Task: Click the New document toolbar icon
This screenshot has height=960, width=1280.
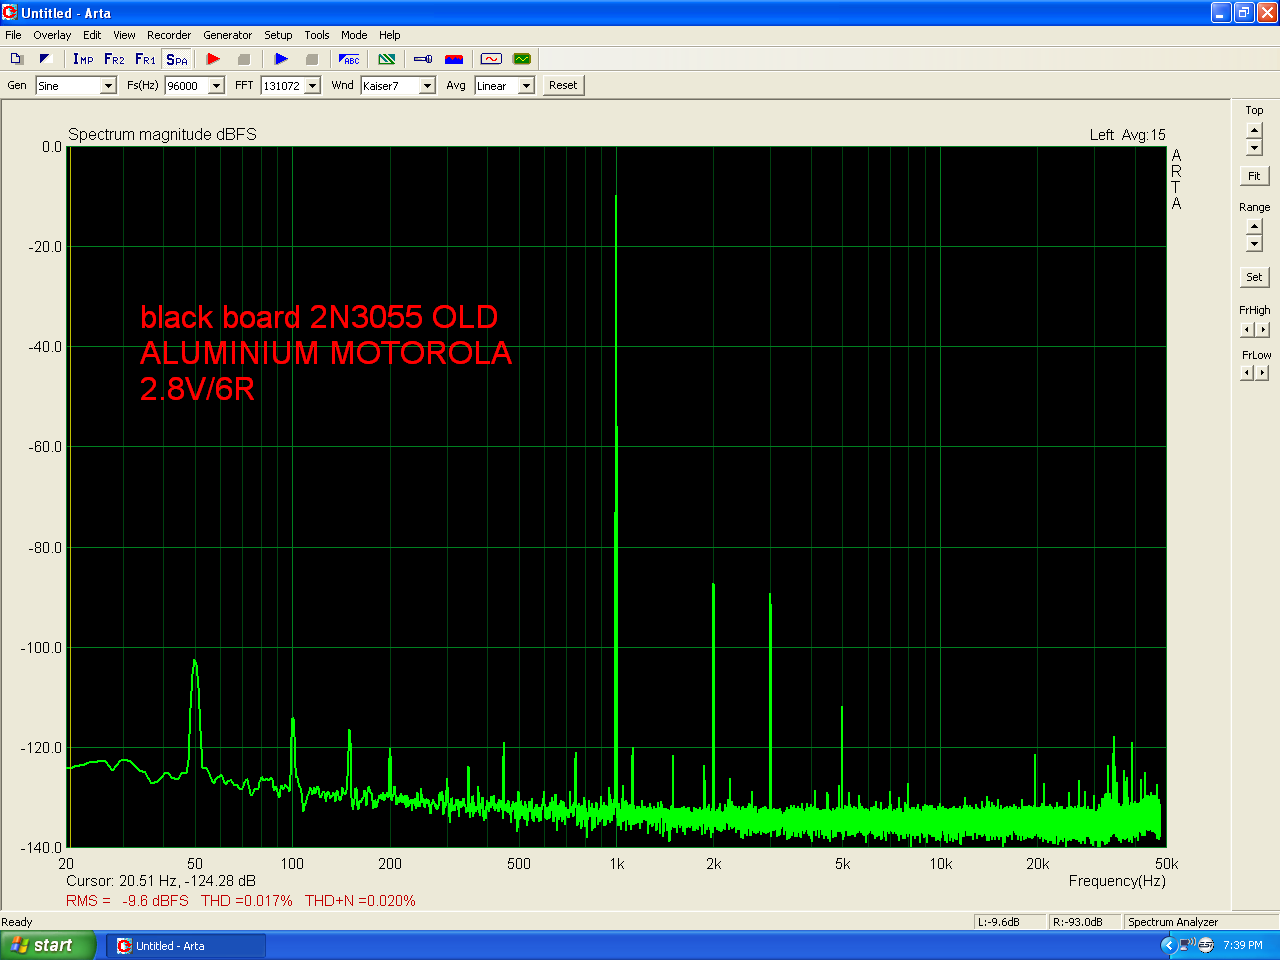Action: coord(17,59)
